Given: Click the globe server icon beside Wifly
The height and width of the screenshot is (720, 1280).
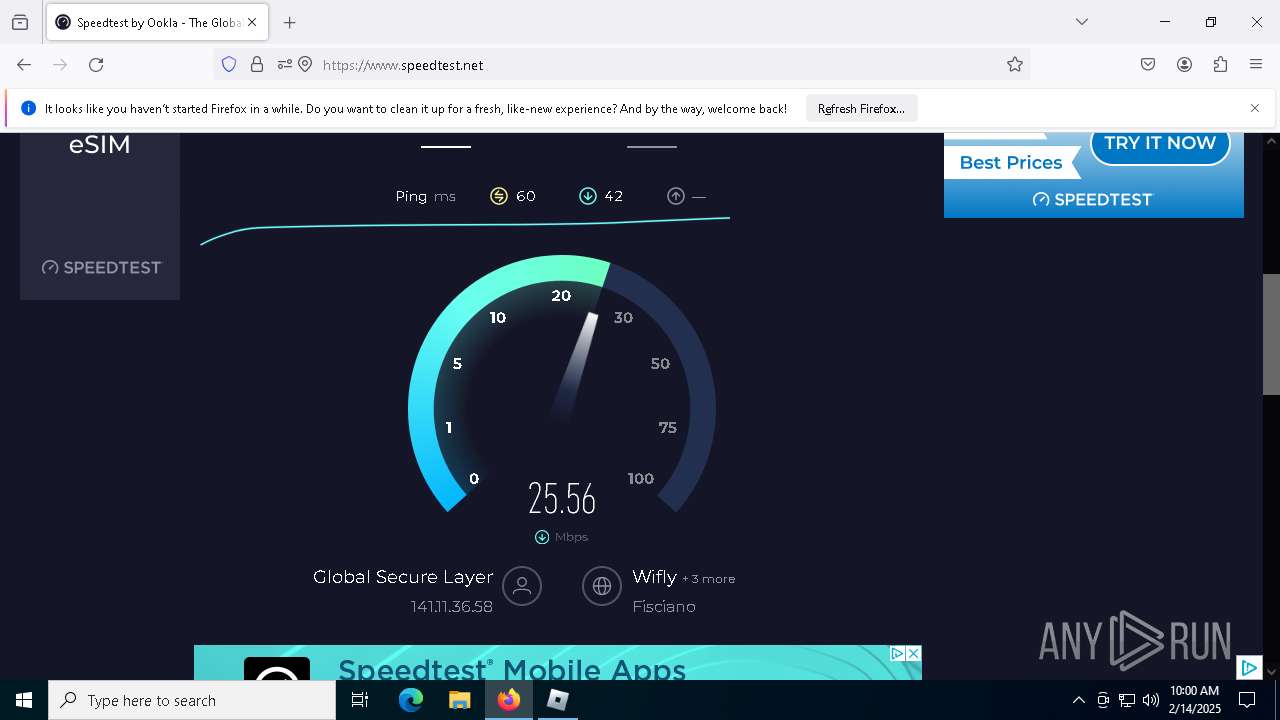Looking at the screenshot, I should pyautogui.click(x=602, y=587).
